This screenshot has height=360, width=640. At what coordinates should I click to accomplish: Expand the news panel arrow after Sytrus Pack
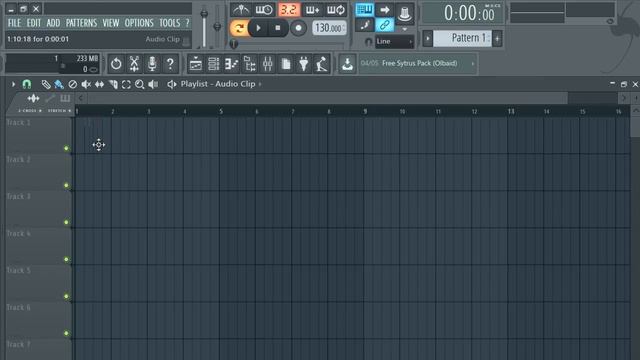[x=473, y=64]
